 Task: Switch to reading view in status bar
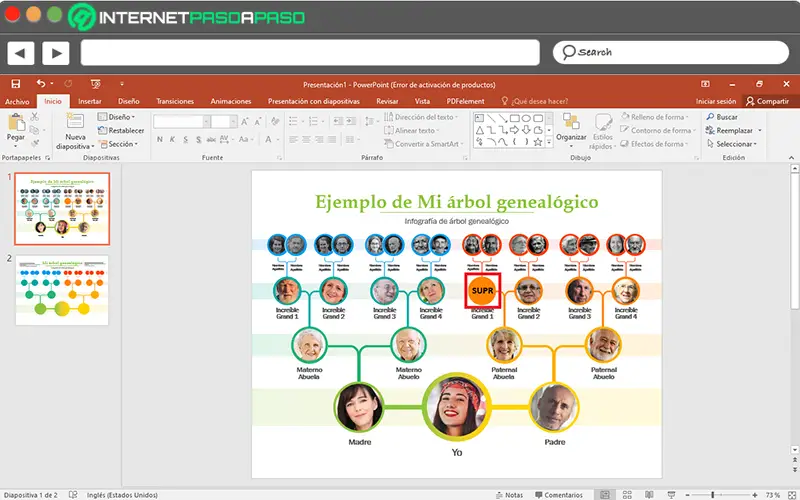[649, 494]
